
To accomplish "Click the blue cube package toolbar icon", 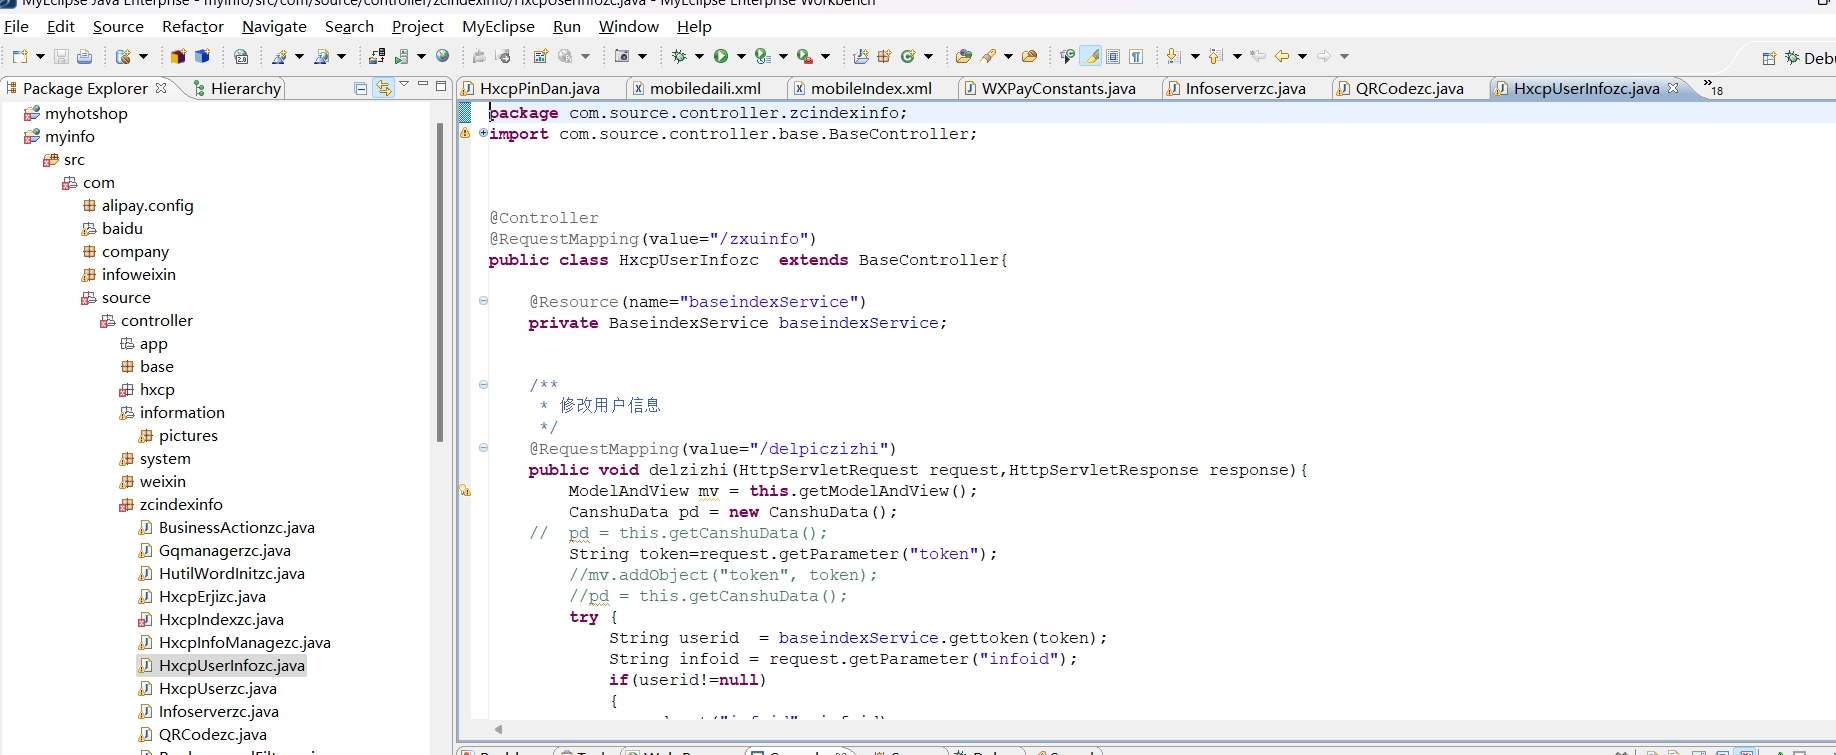I will coord(202,57).
